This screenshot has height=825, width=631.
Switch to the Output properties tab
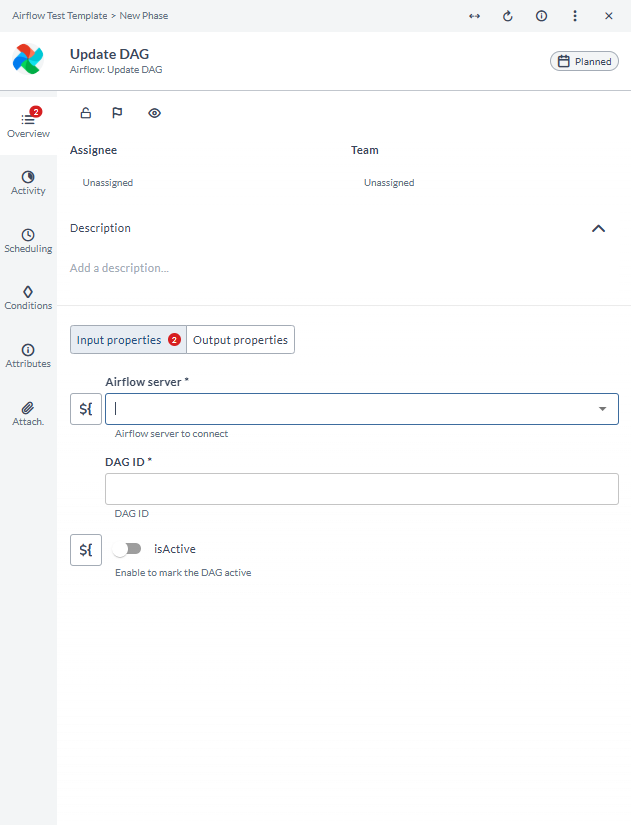tap(240, 339)
